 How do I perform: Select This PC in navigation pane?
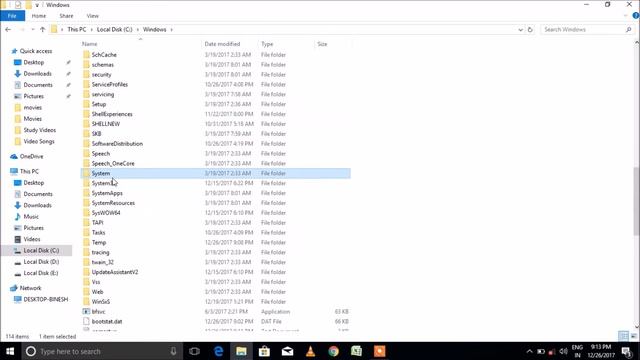click(29, 171)
